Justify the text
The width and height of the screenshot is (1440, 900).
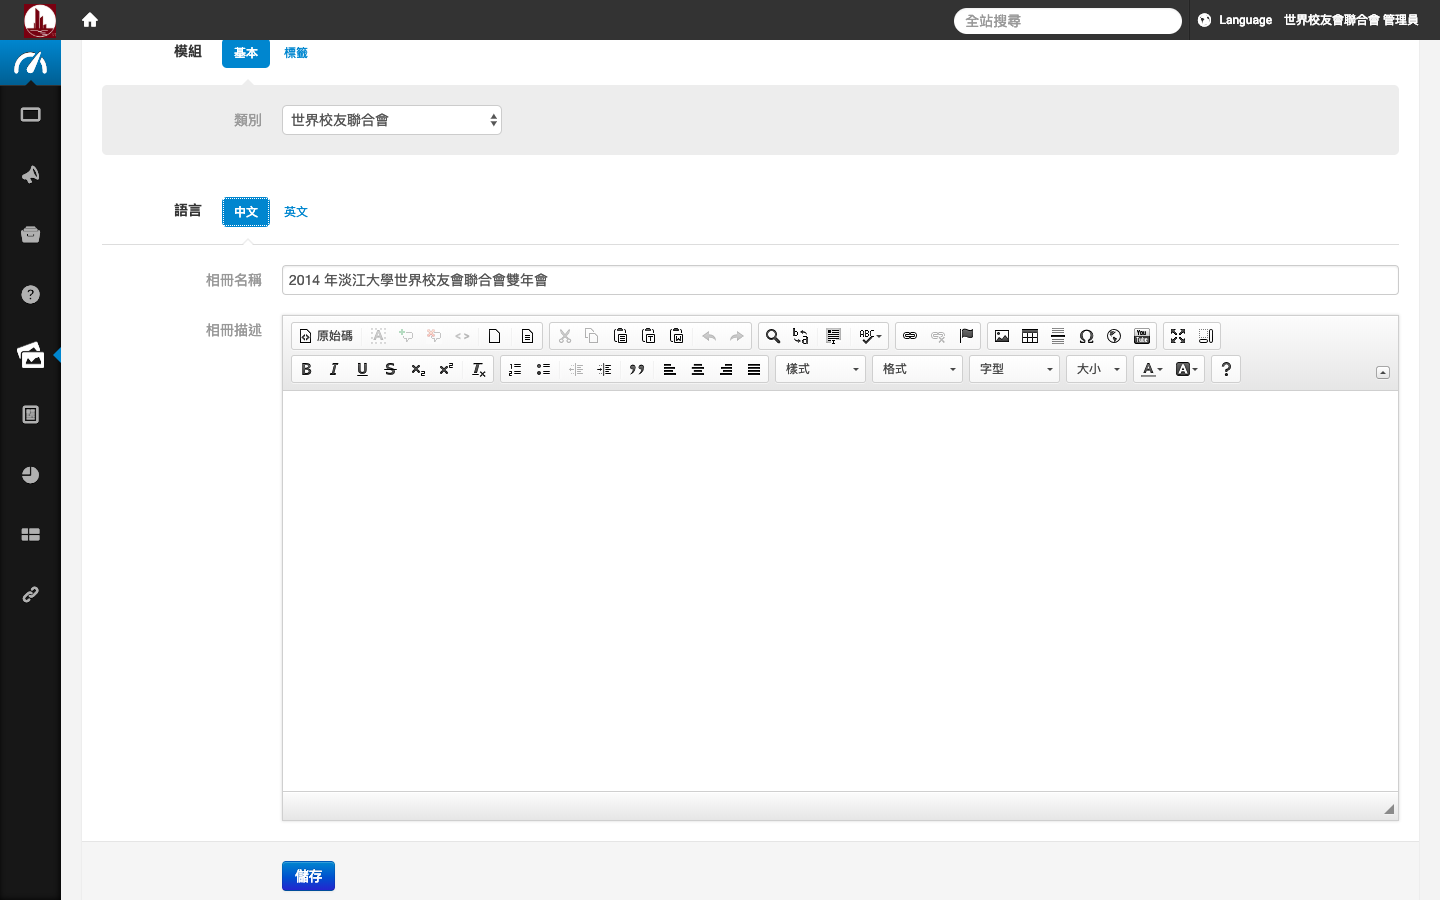(x=754, y=369)
